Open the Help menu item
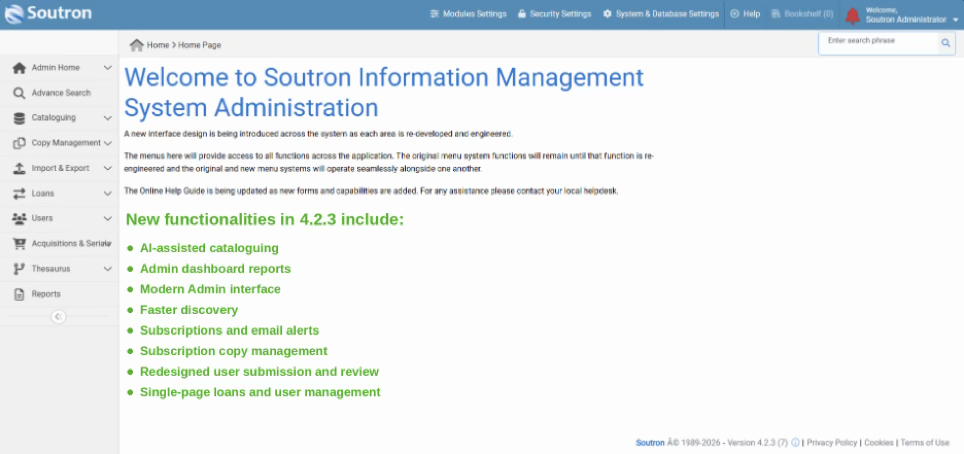 click(745, 14)
